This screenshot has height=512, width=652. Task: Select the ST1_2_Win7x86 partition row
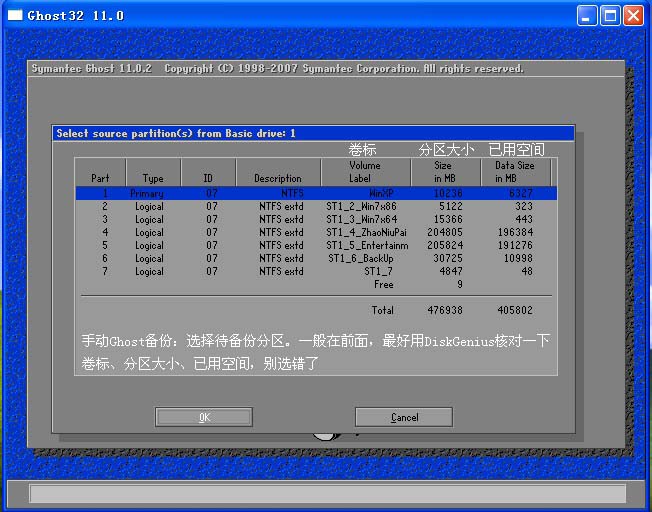pos(316,206)
